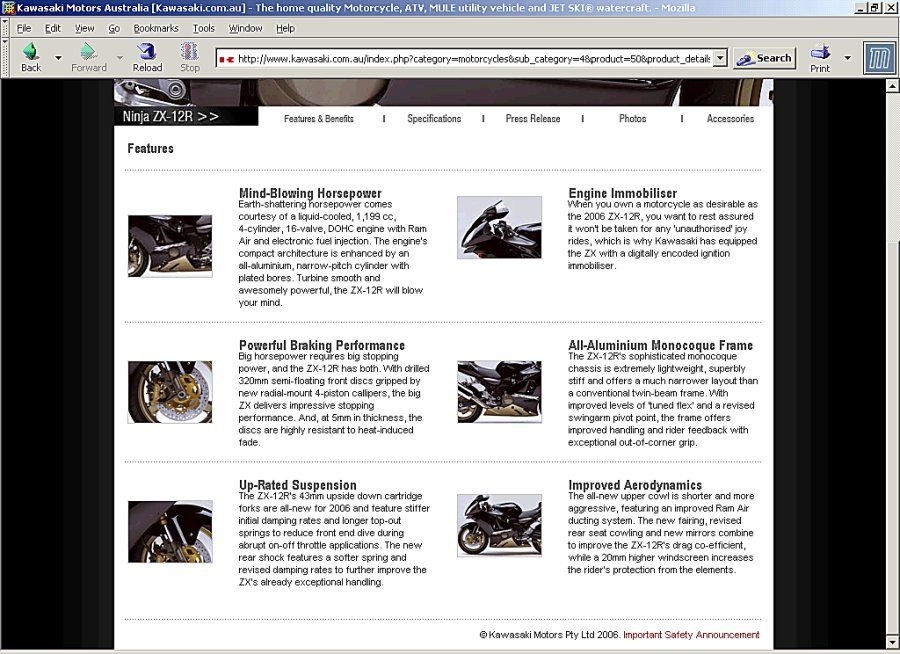900x654 pixels.
Task: Click the Powerful Braking Performance disc thumbnail
Action: pos(170,392)
